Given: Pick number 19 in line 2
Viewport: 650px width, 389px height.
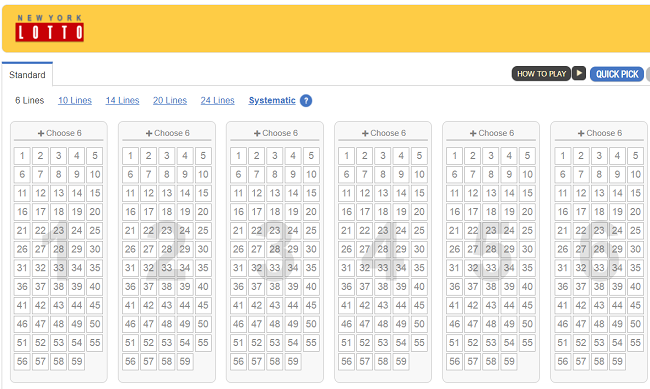Looking at the screenshot, I should pos(185,212).
